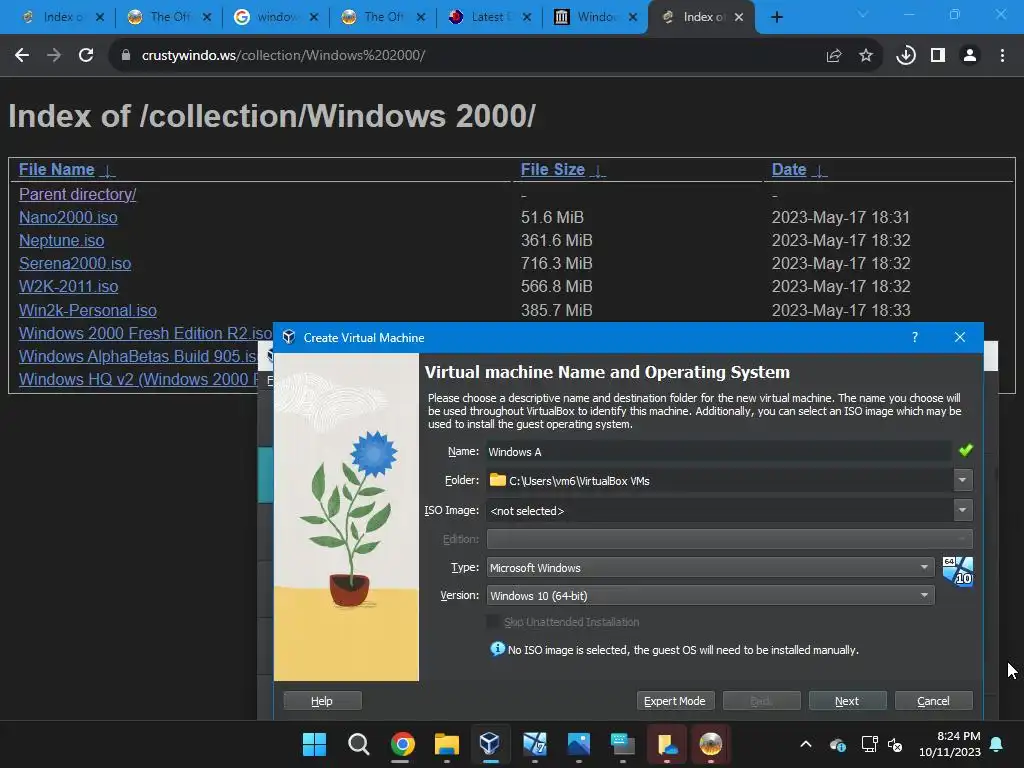The image size is (1024, 768).
Task: Open the Windows Start menu
Action: point(314,744)
